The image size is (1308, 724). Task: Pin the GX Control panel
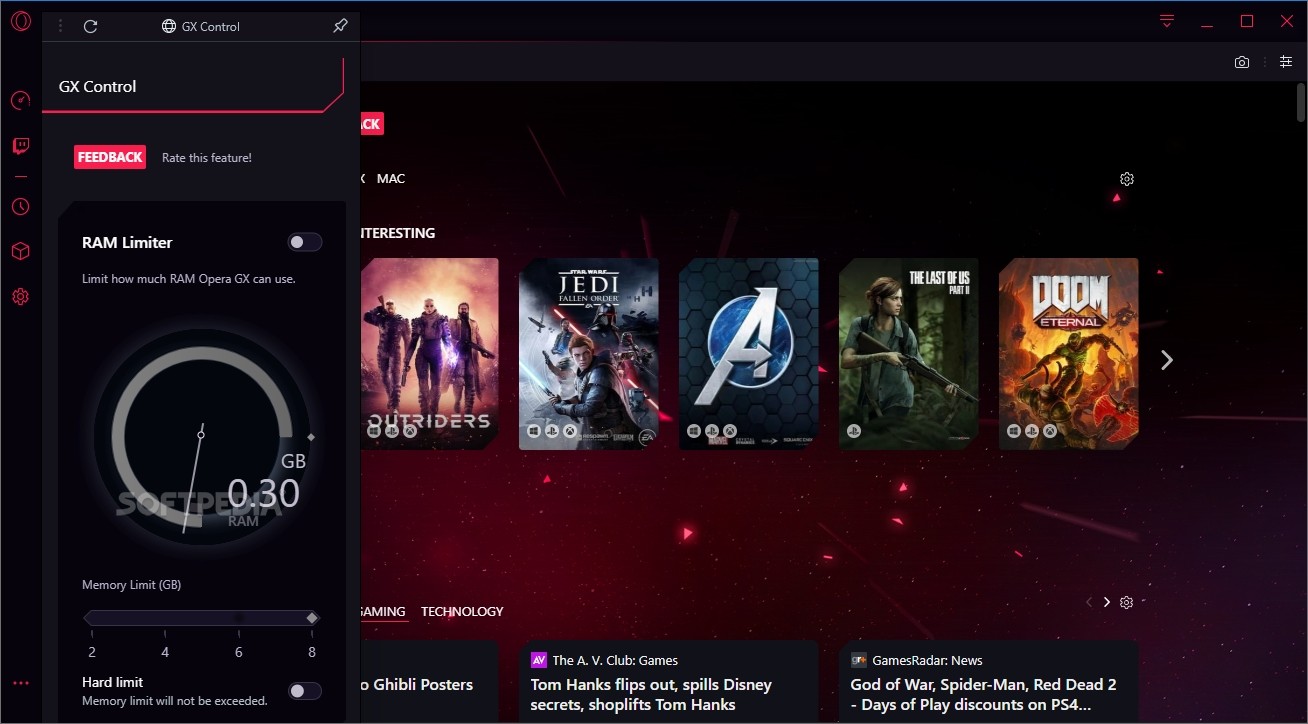[340, 26]
